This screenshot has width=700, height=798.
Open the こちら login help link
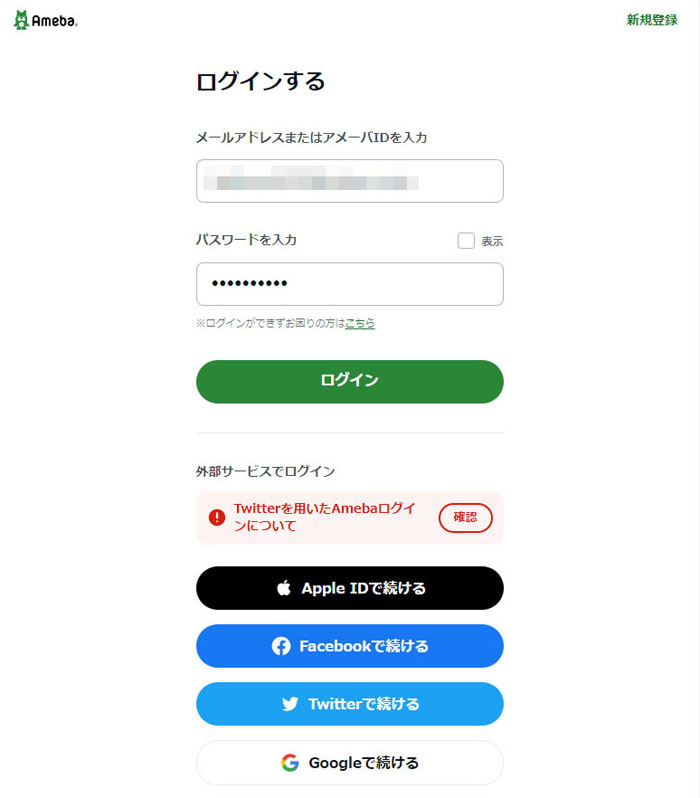(360, 323)
